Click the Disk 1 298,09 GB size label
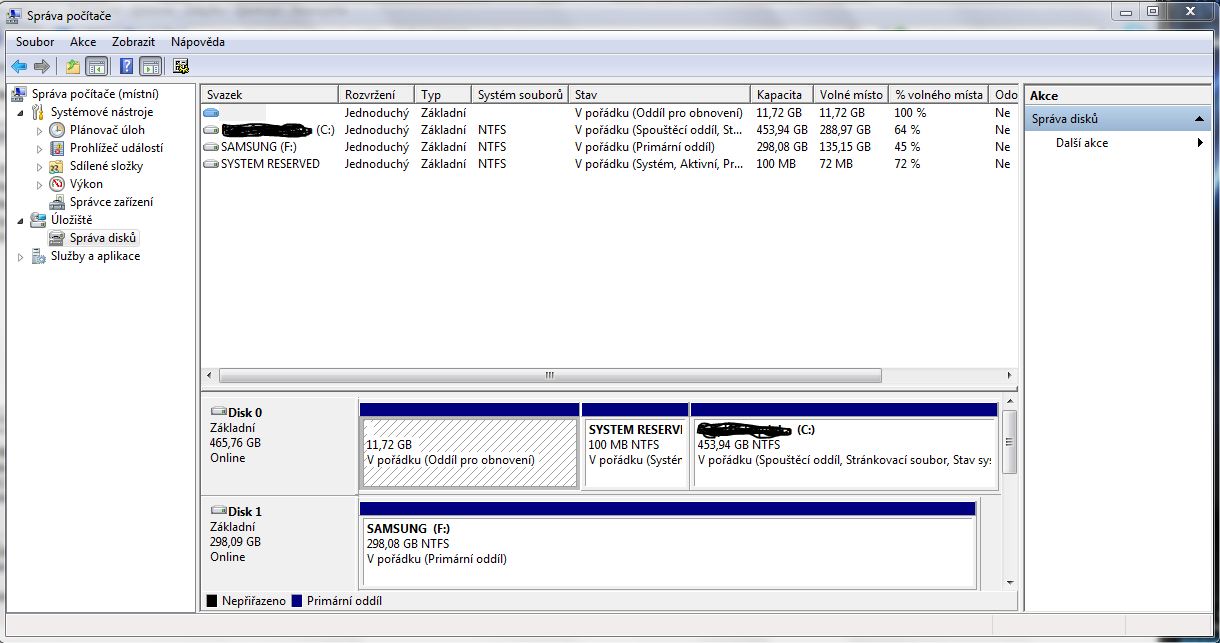 click(x=235, y=542)
